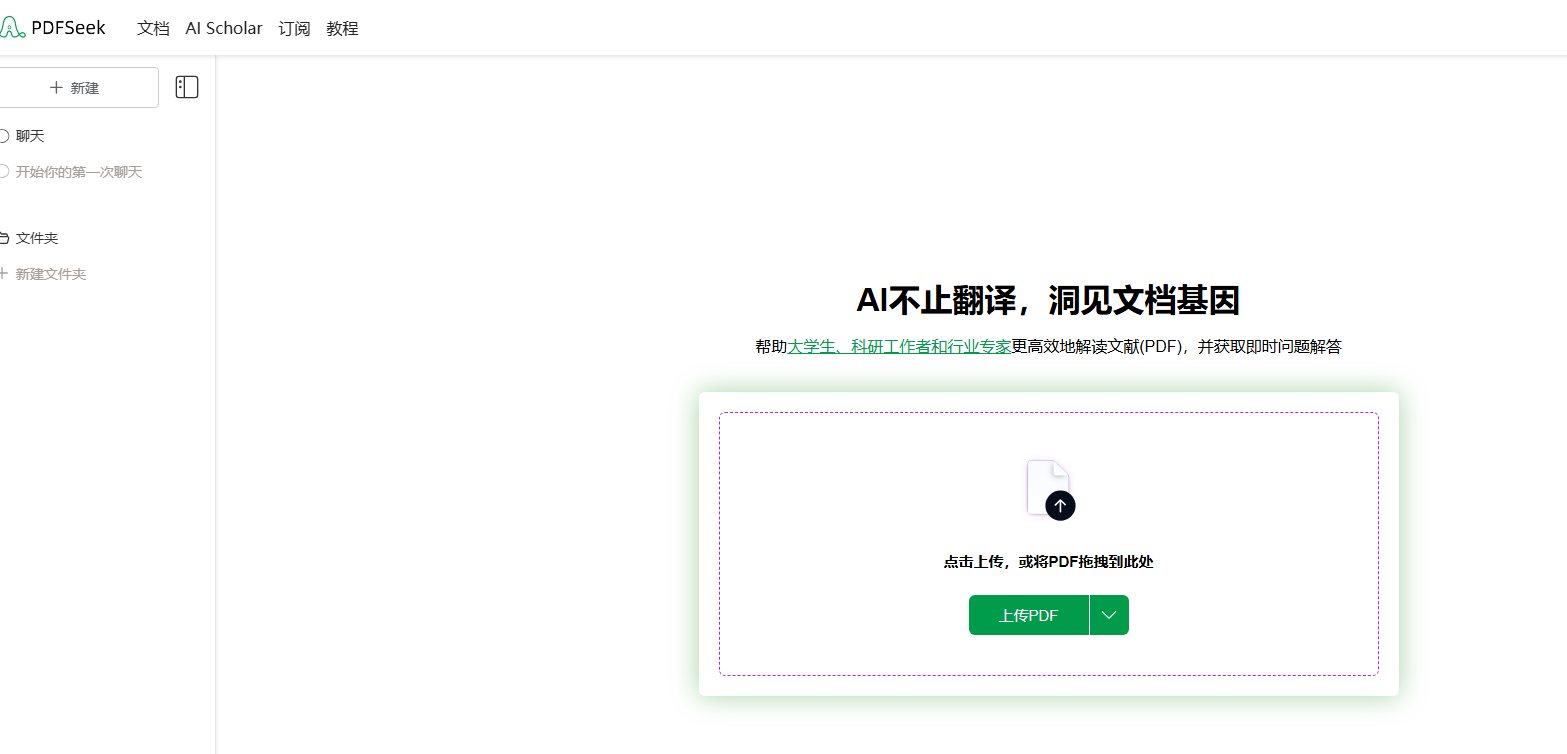Open the 教程 tutorial page

(342, 28)
